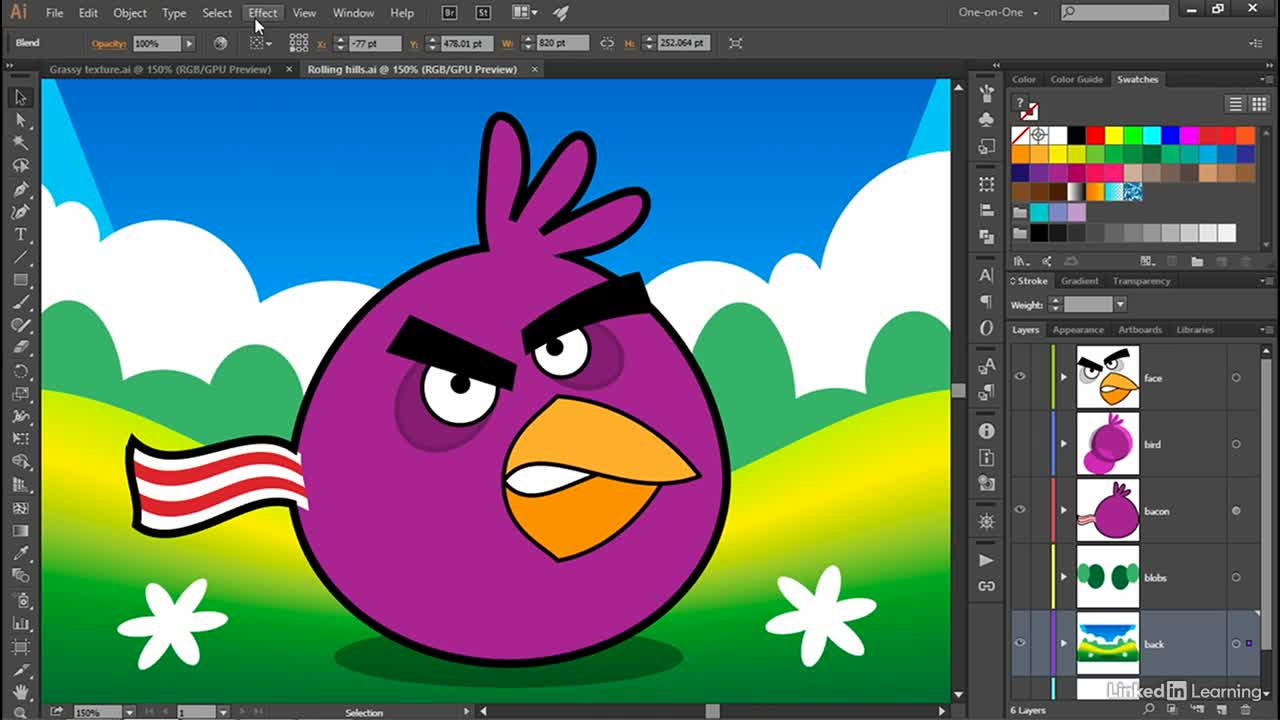Switch to the Gradient panel tab
The image size is (1280, 720).
pyautogui.click(x=1079, y=281)
